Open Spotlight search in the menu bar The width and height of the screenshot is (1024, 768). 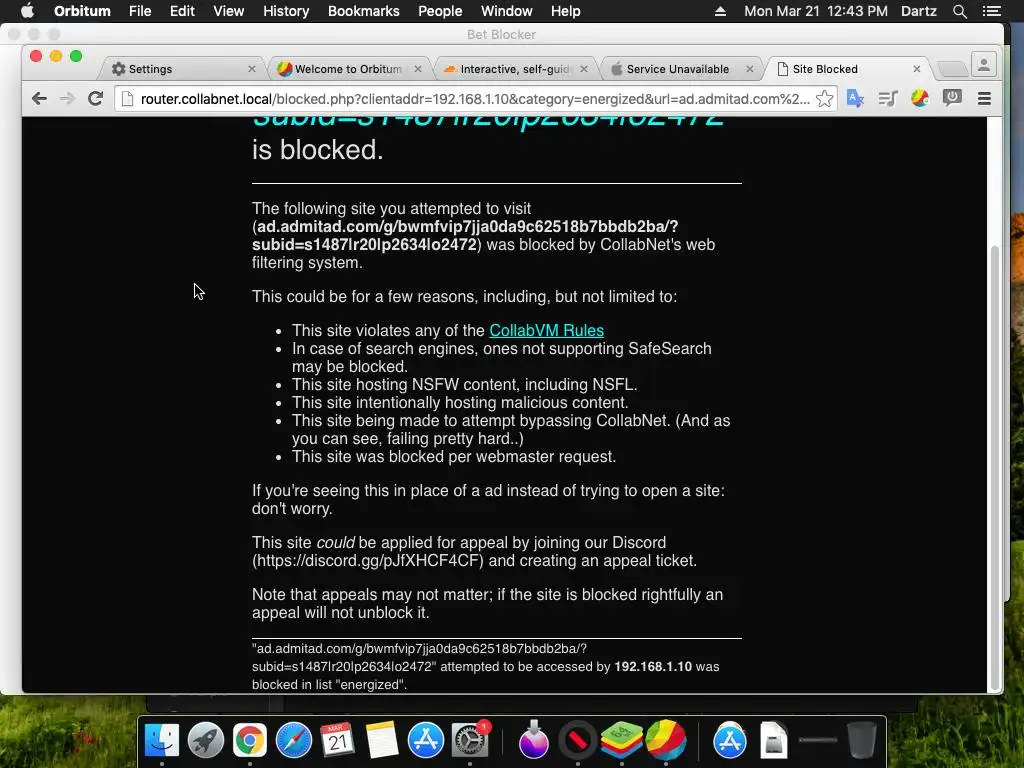click(x=959, y=11)
